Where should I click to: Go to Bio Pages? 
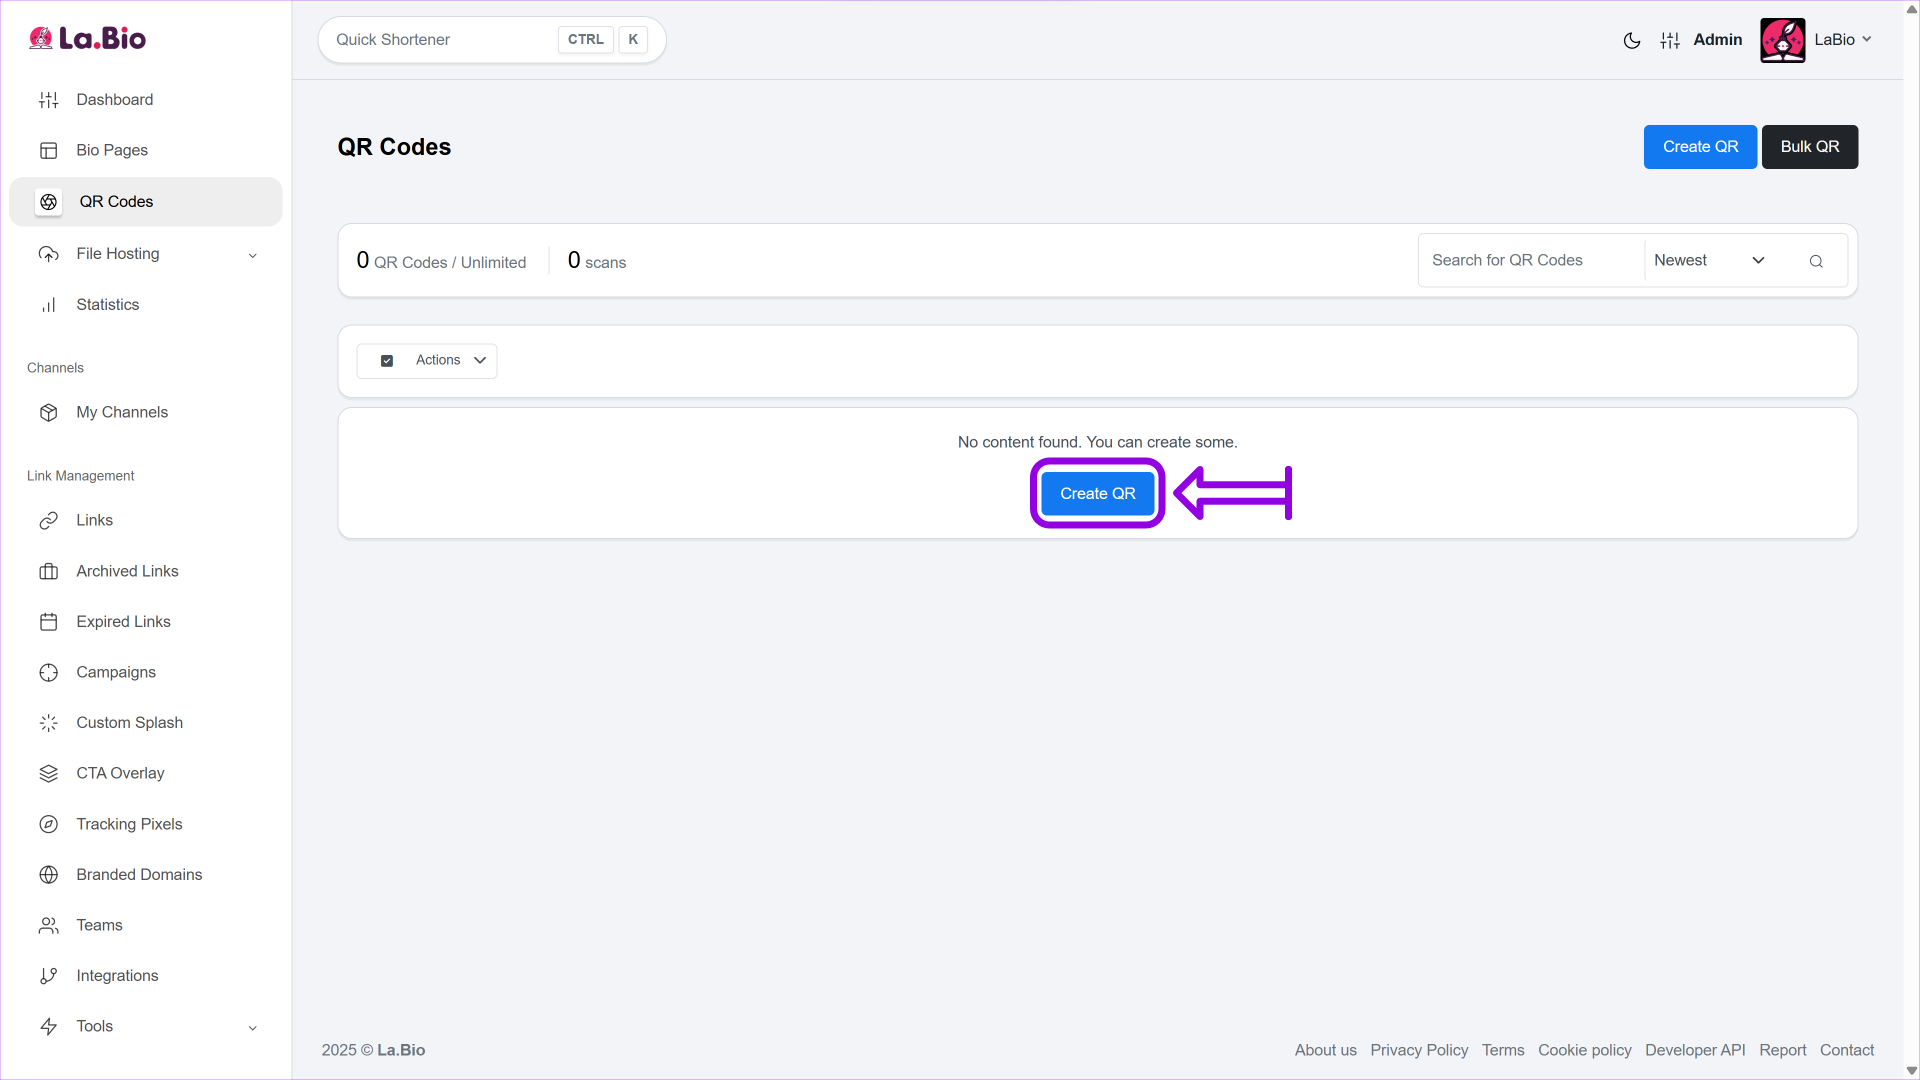click(112, 150)
